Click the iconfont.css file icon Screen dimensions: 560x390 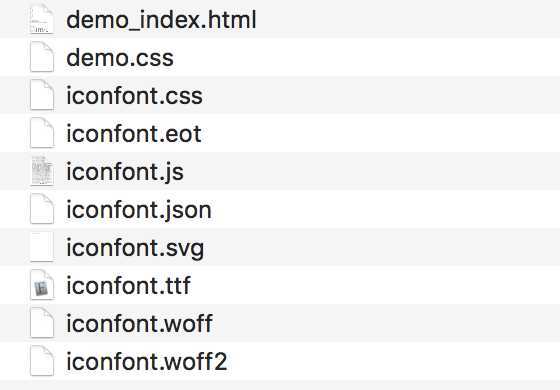tap(42, 95)
